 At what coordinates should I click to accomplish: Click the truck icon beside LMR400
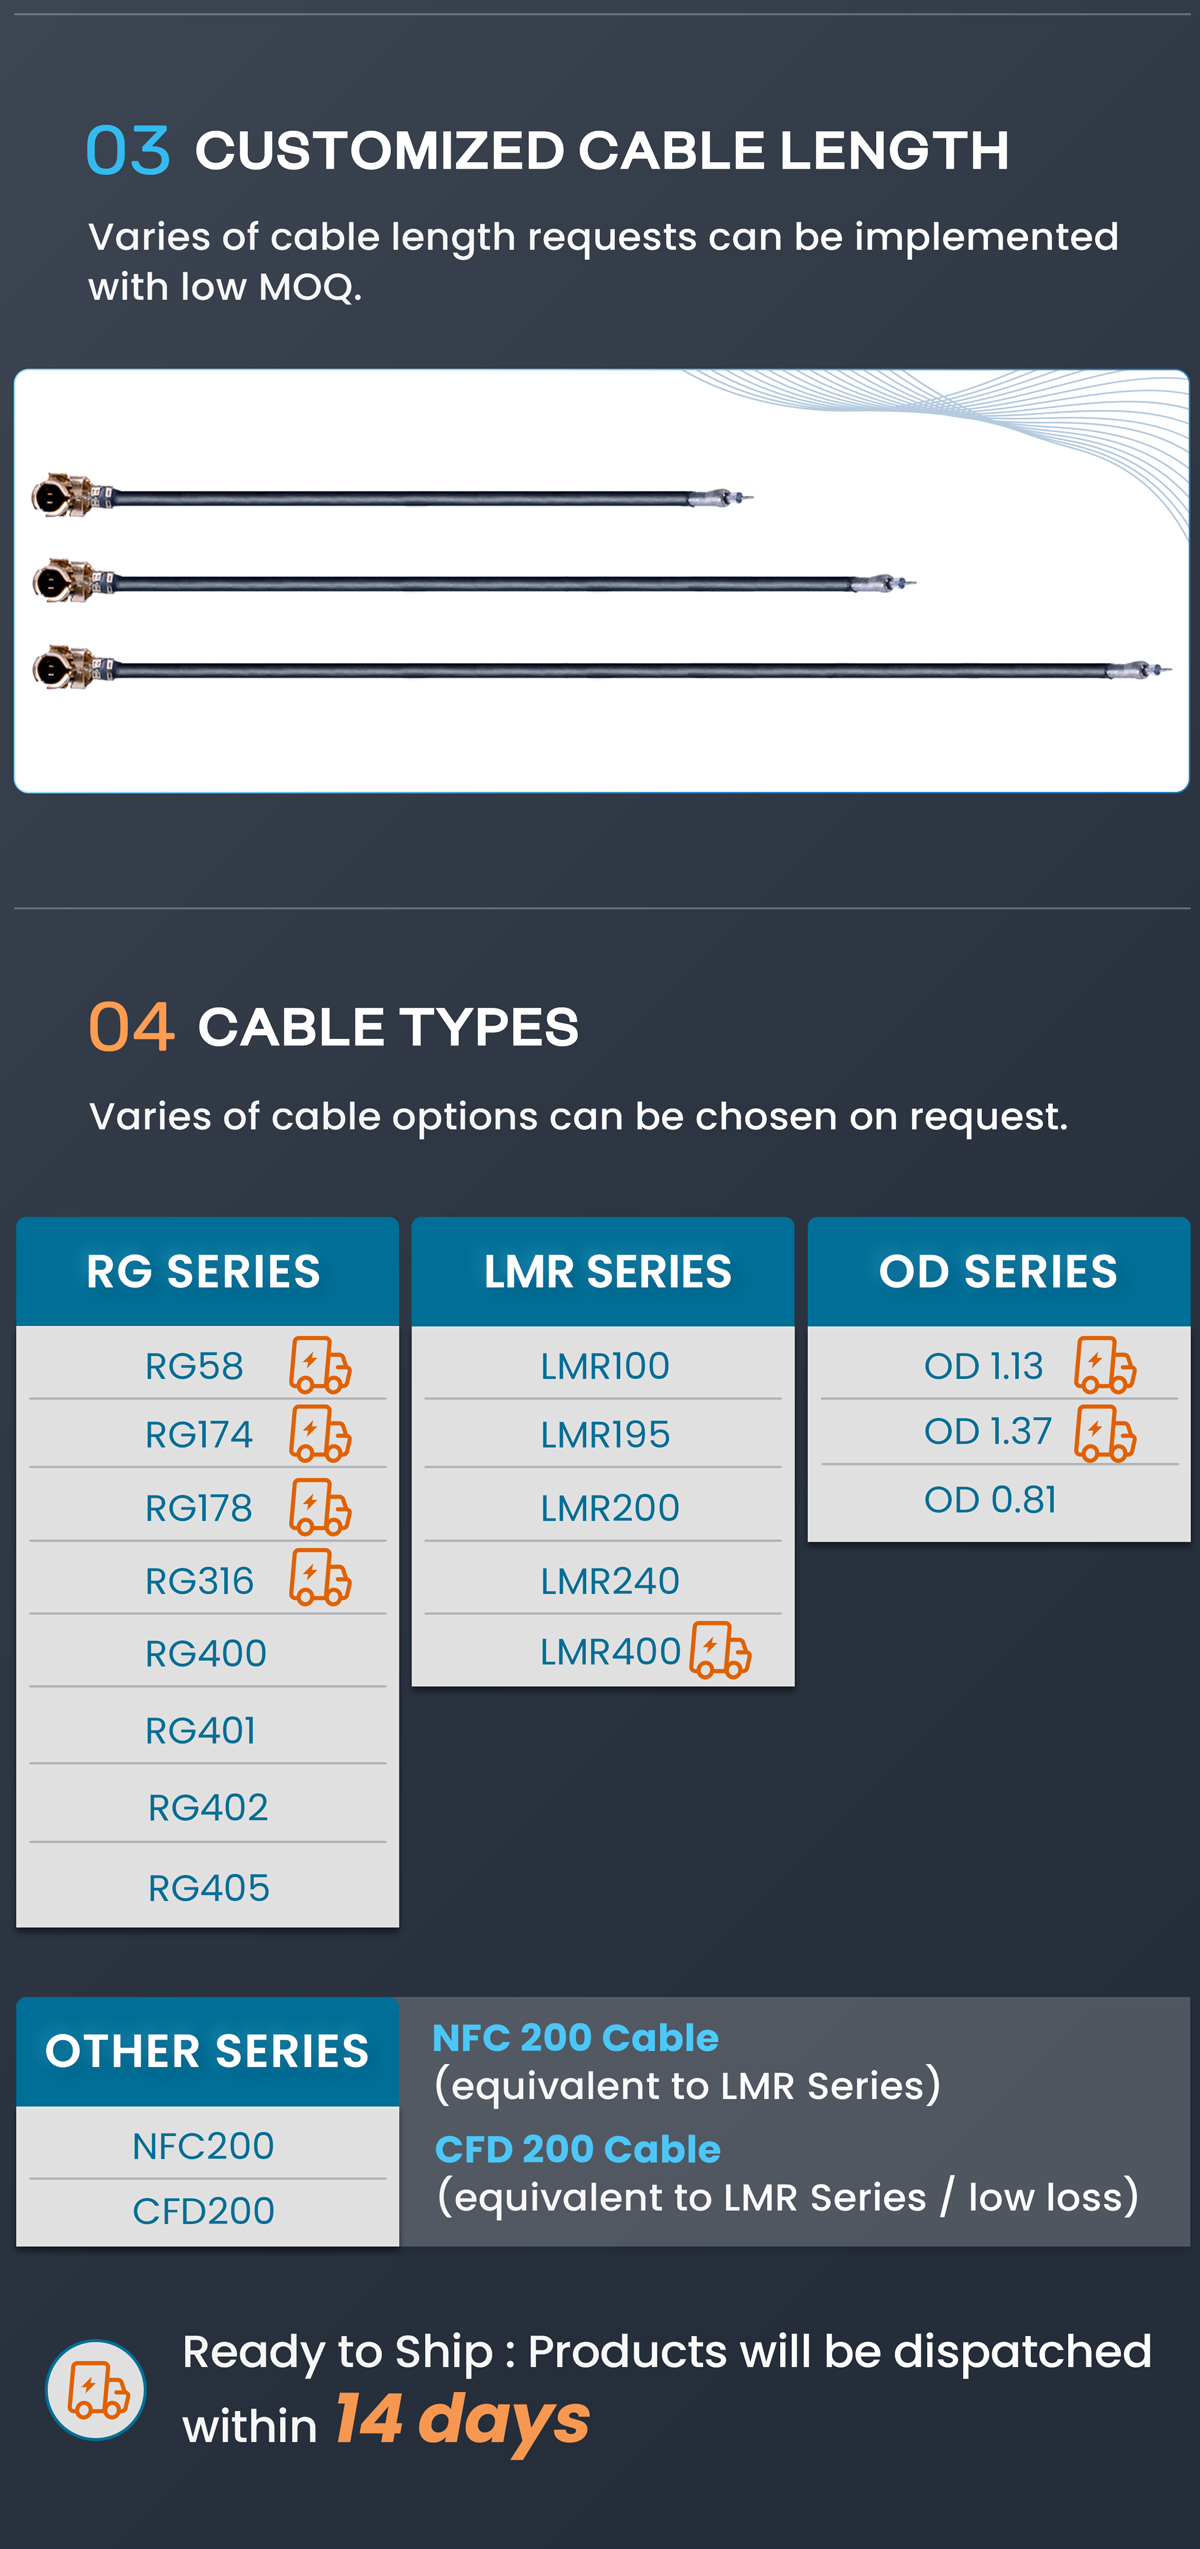[x=720, y=1650]
